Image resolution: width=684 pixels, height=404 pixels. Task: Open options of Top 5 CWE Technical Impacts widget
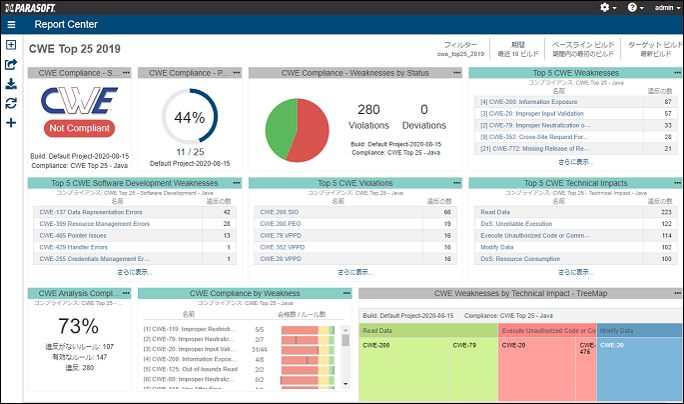click(677, 183)
